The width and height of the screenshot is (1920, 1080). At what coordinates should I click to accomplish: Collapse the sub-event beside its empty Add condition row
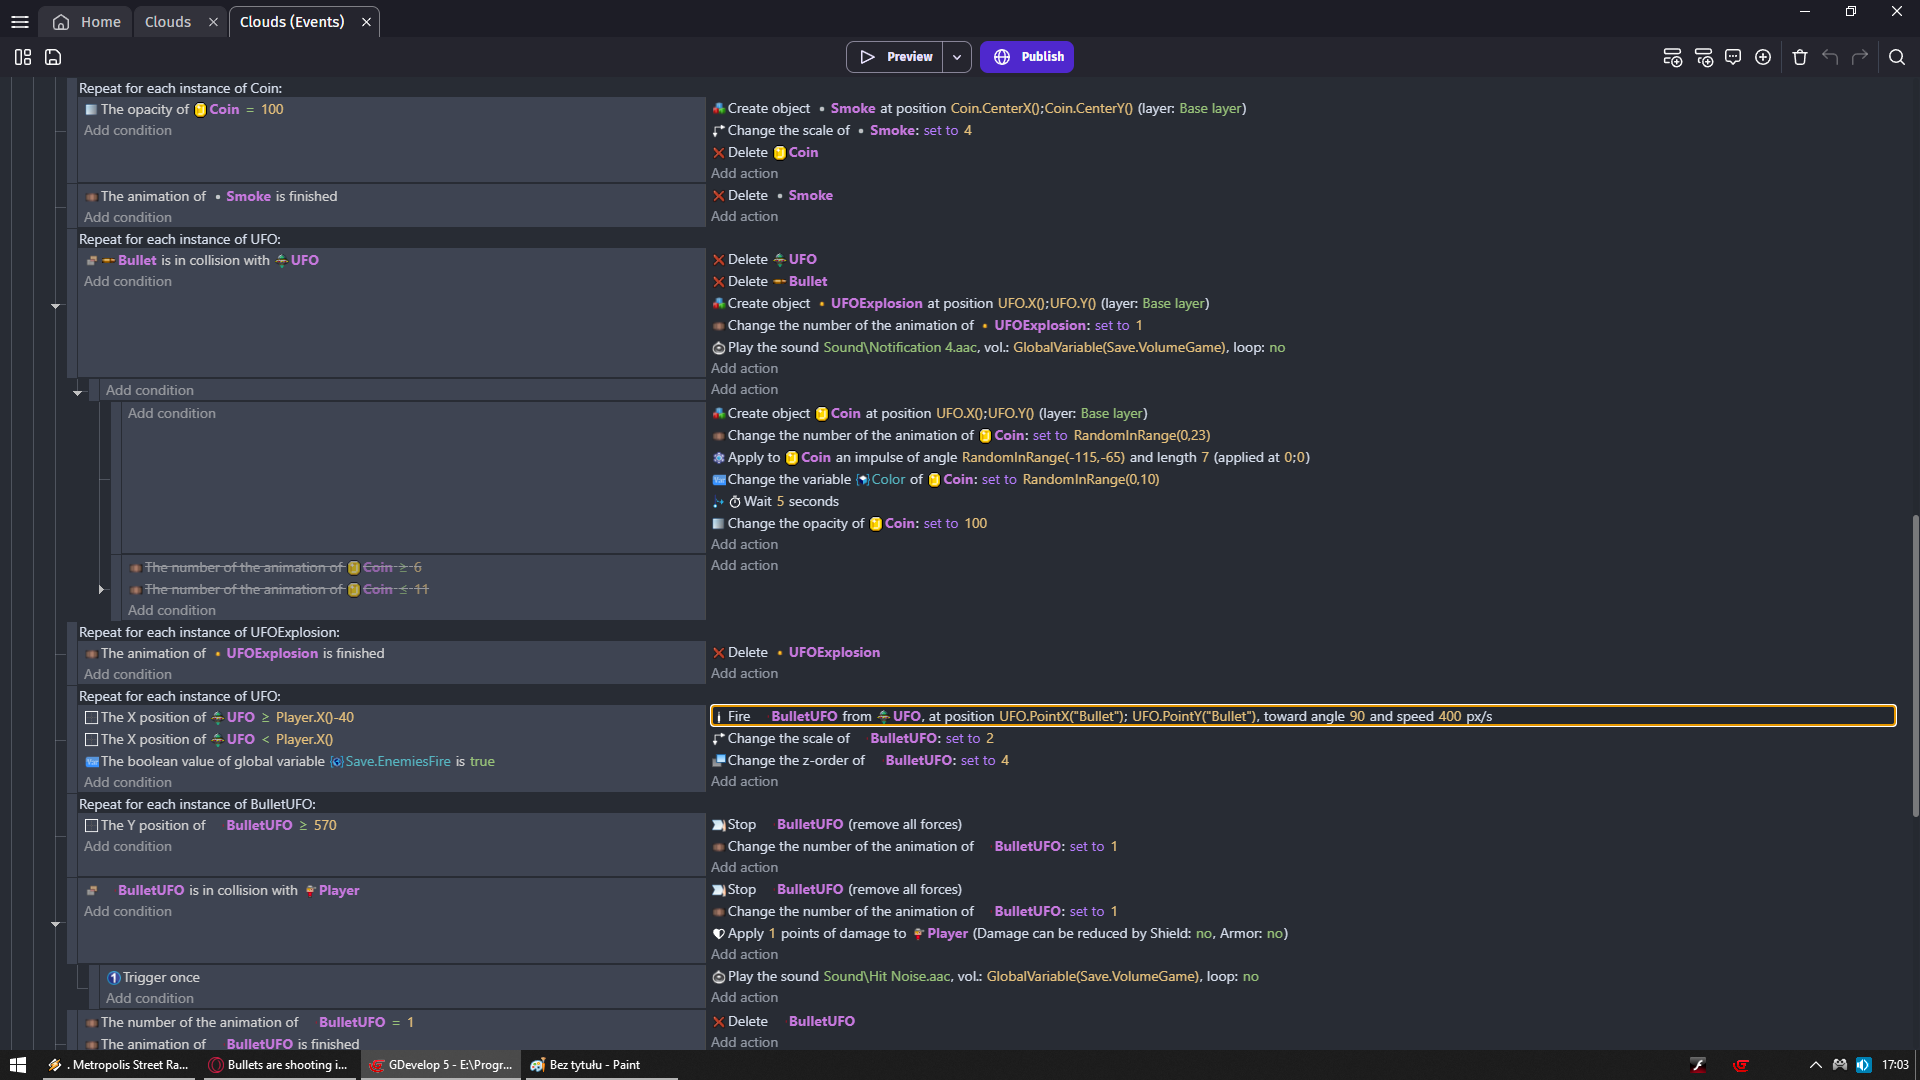tap(78, 393)
